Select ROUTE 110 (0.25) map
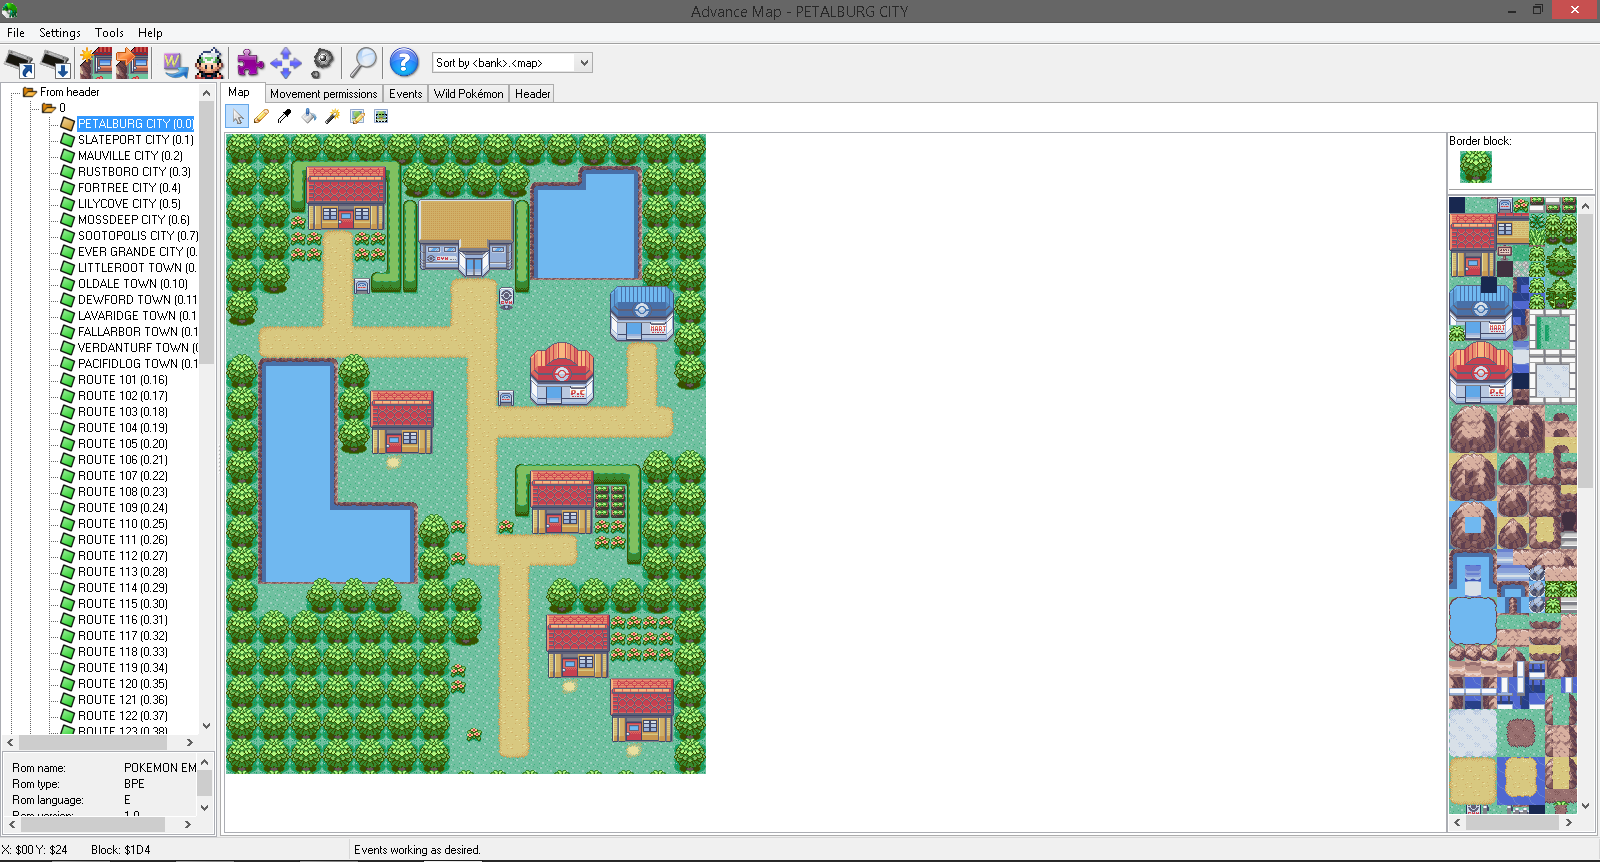Image resolution: width=1600 pixels, height=862 pixels. [x=123, y=524]
